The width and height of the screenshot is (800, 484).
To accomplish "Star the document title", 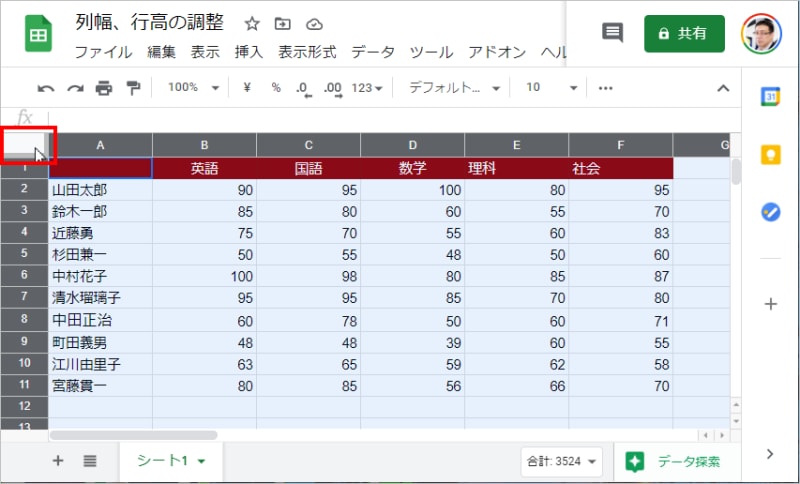I will click(x=252, y=23).
